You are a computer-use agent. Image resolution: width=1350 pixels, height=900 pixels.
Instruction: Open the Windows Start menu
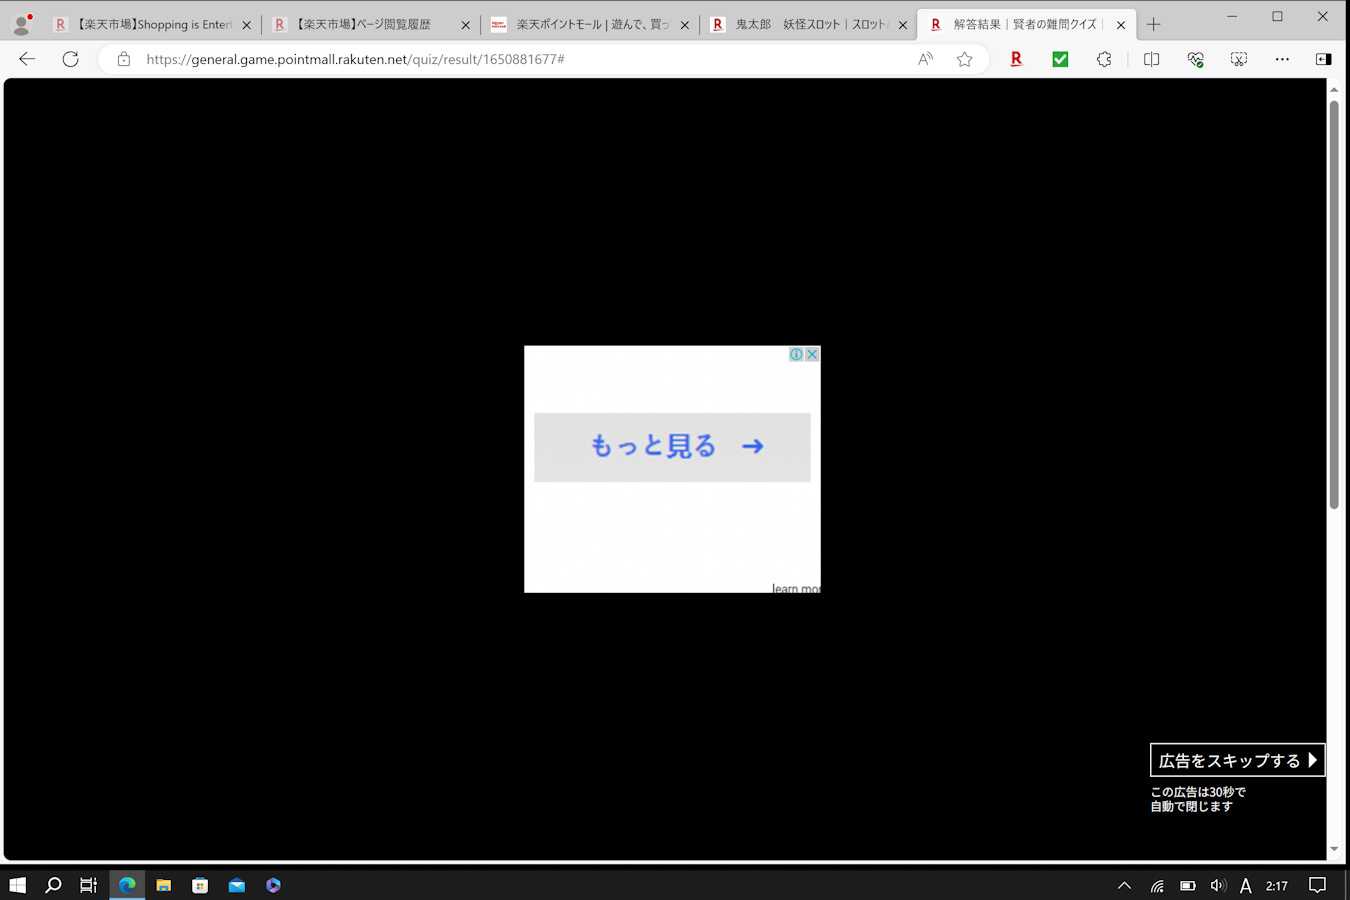17,885
